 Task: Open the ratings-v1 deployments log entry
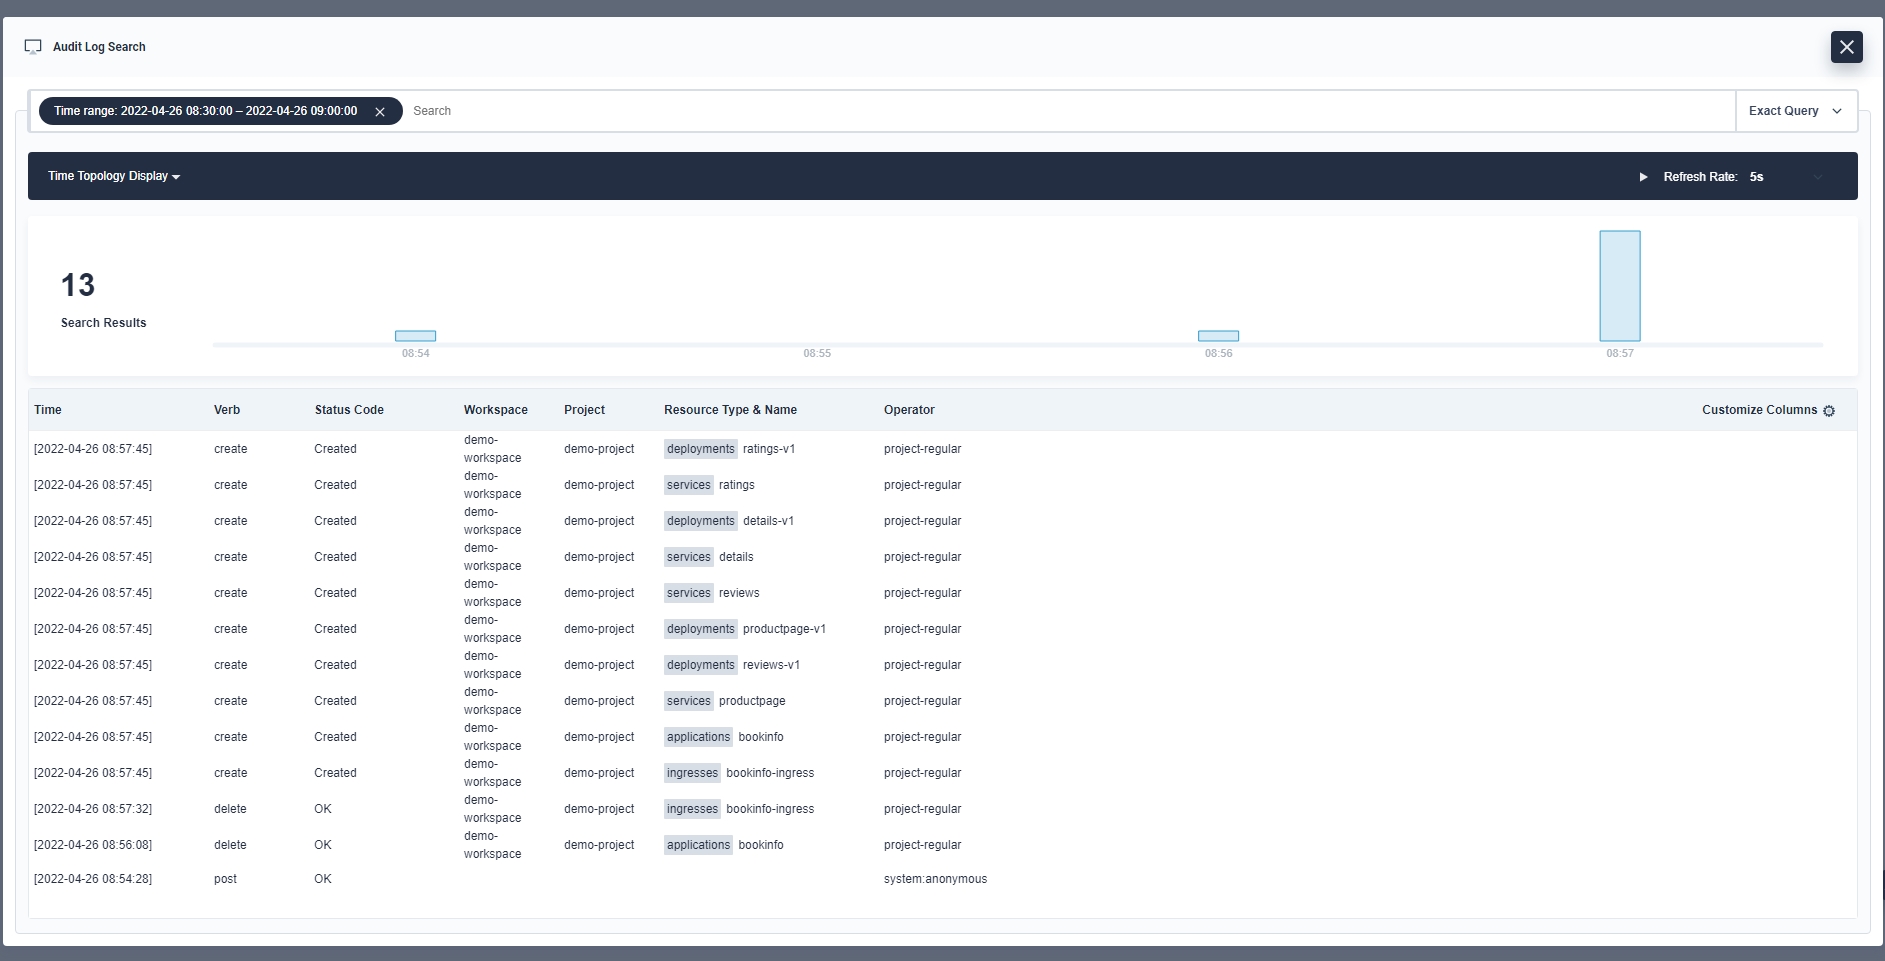click(768, 449)
